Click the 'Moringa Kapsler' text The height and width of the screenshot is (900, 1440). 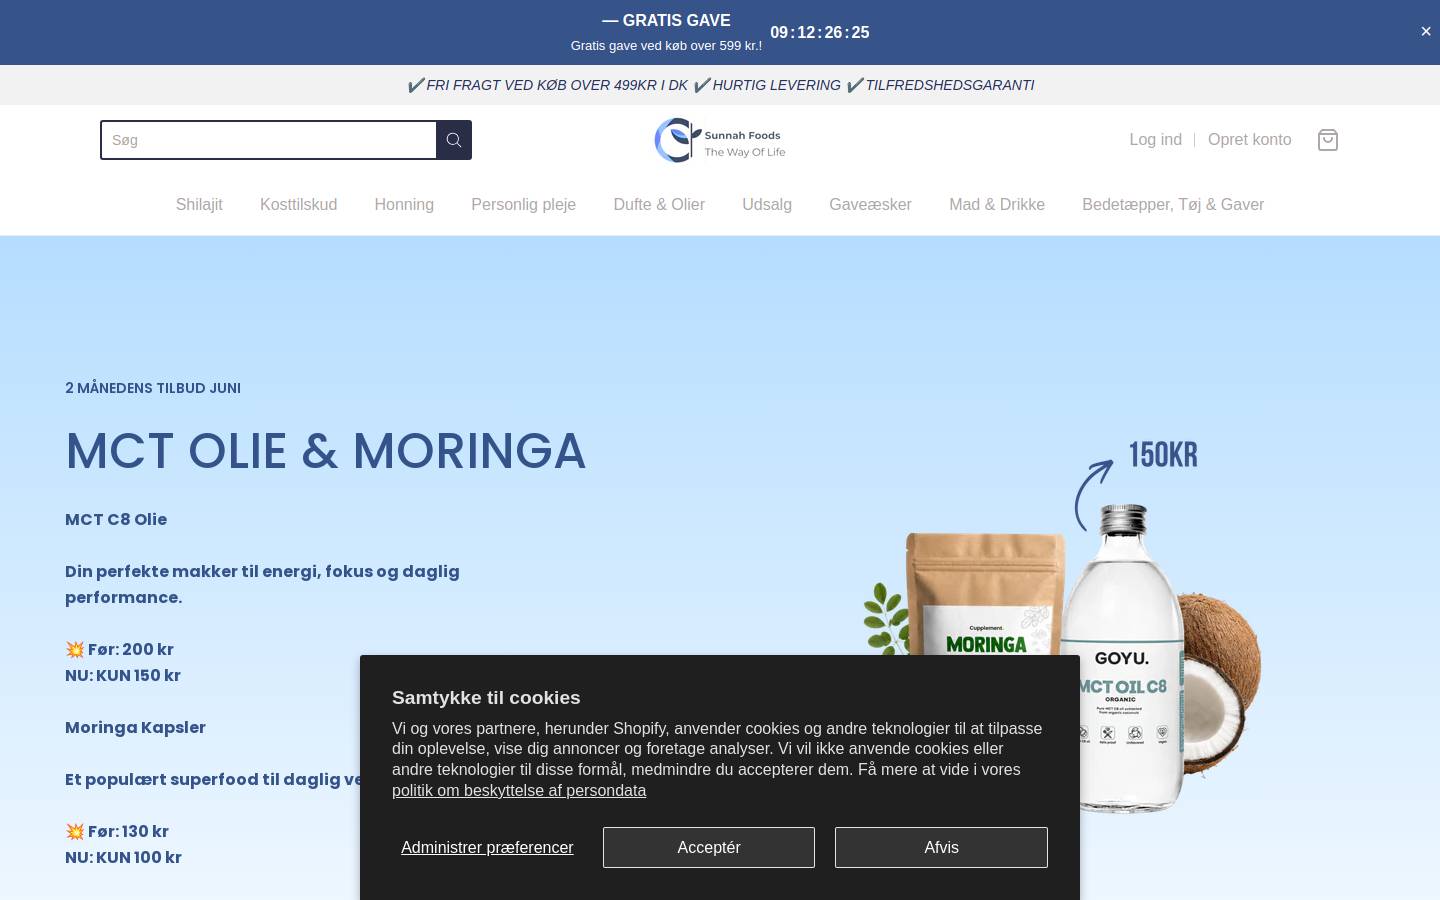point(135,727)
